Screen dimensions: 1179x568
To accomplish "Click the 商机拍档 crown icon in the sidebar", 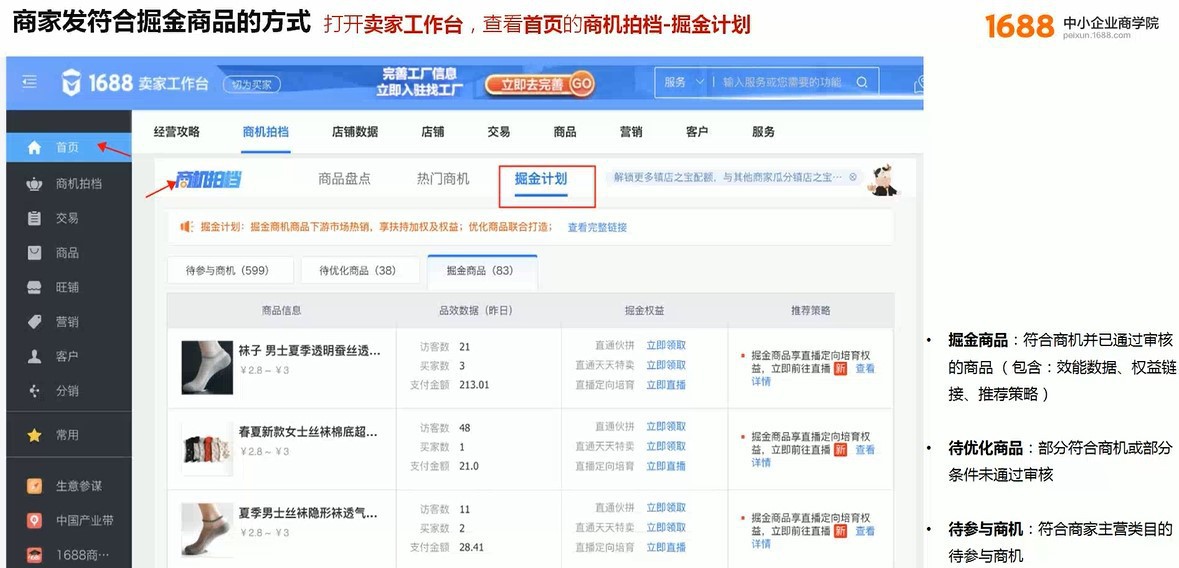I will [35, 184].
